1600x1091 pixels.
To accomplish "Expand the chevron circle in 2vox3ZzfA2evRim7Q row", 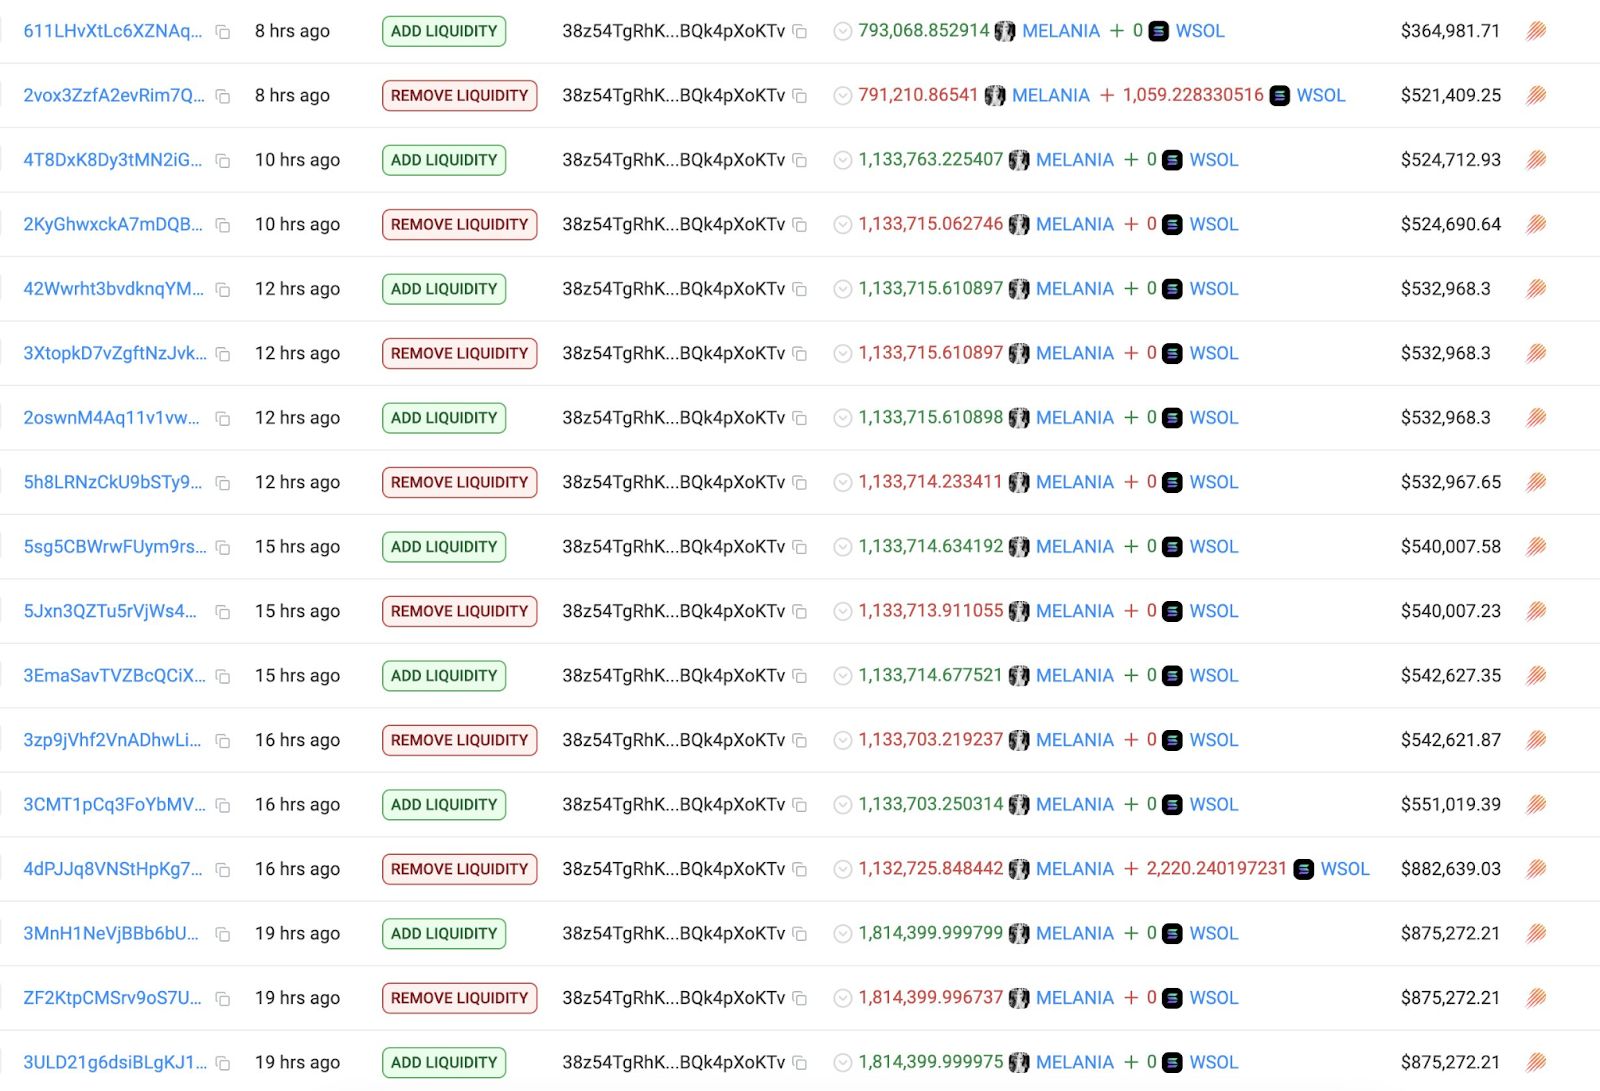I will tap(843, 96).
